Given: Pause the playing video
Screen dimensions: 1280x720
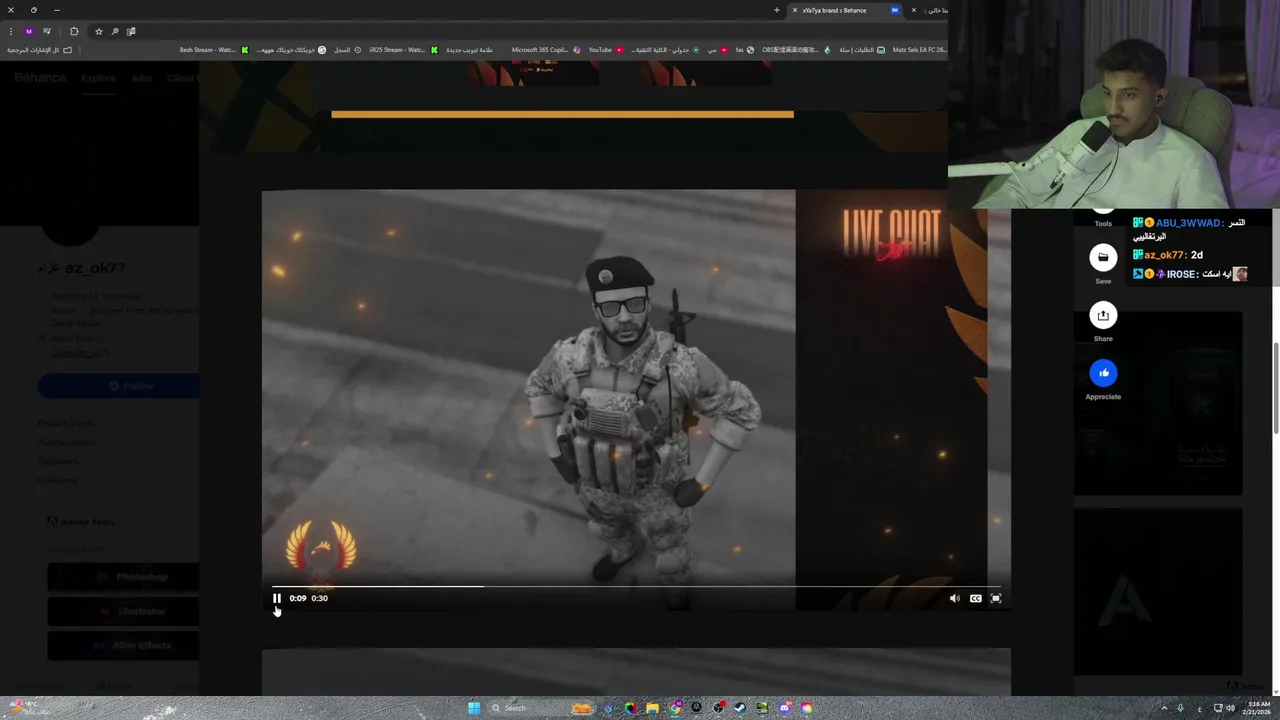Looking at the screenshot, I should tap(277, 598).
